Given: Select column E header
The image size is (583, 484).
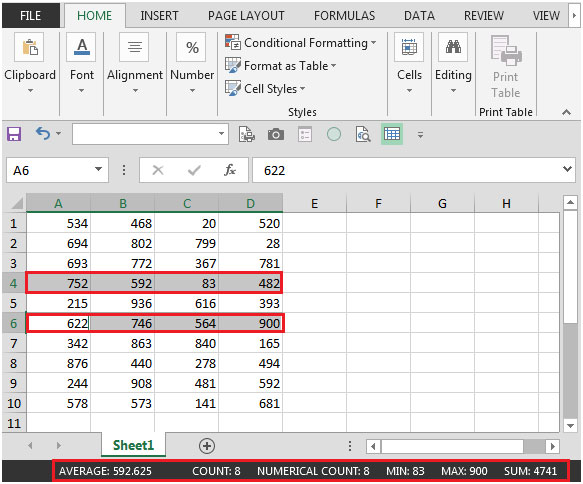Looking at the screenshot, I should pyautogui.click(x=315, y=203).
